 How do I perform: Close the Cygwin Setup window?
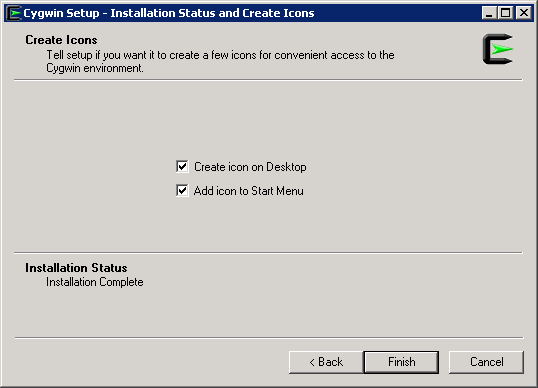(x=524, y=13)
